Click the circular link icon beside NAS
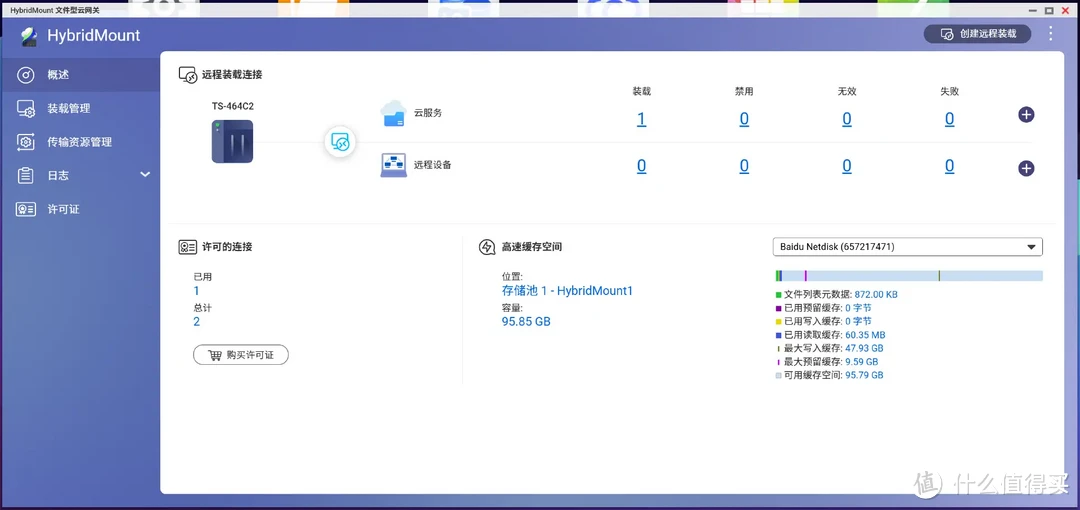Screen dimensions: 1080x510 (340, 142)
